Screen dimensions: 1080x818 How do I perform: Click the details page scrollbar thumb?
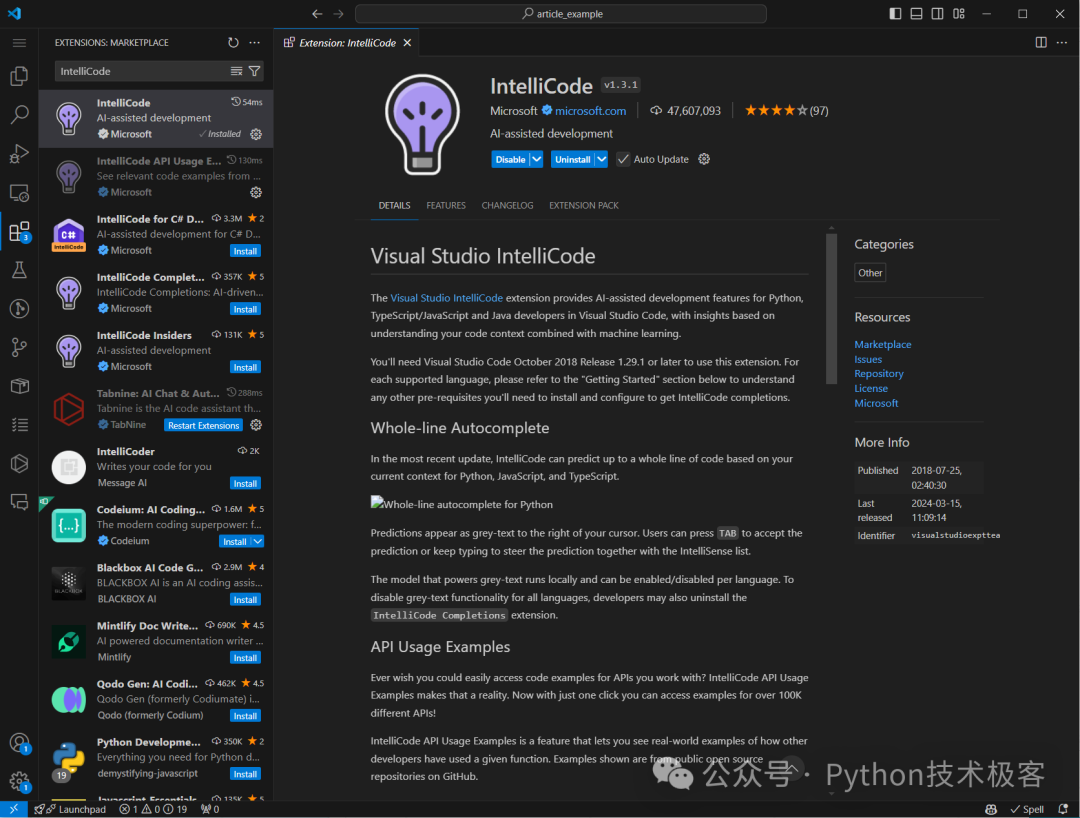[831, 308]
